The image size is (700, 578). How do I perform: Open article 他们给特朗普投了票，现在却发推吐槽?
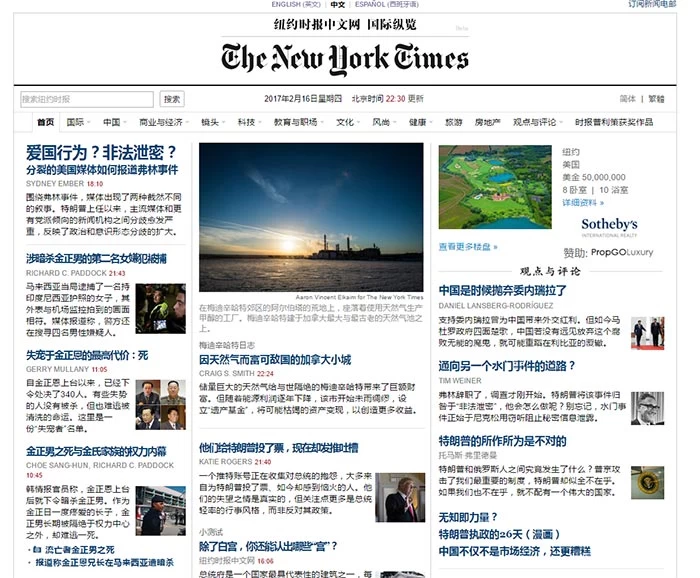[279, 448]
